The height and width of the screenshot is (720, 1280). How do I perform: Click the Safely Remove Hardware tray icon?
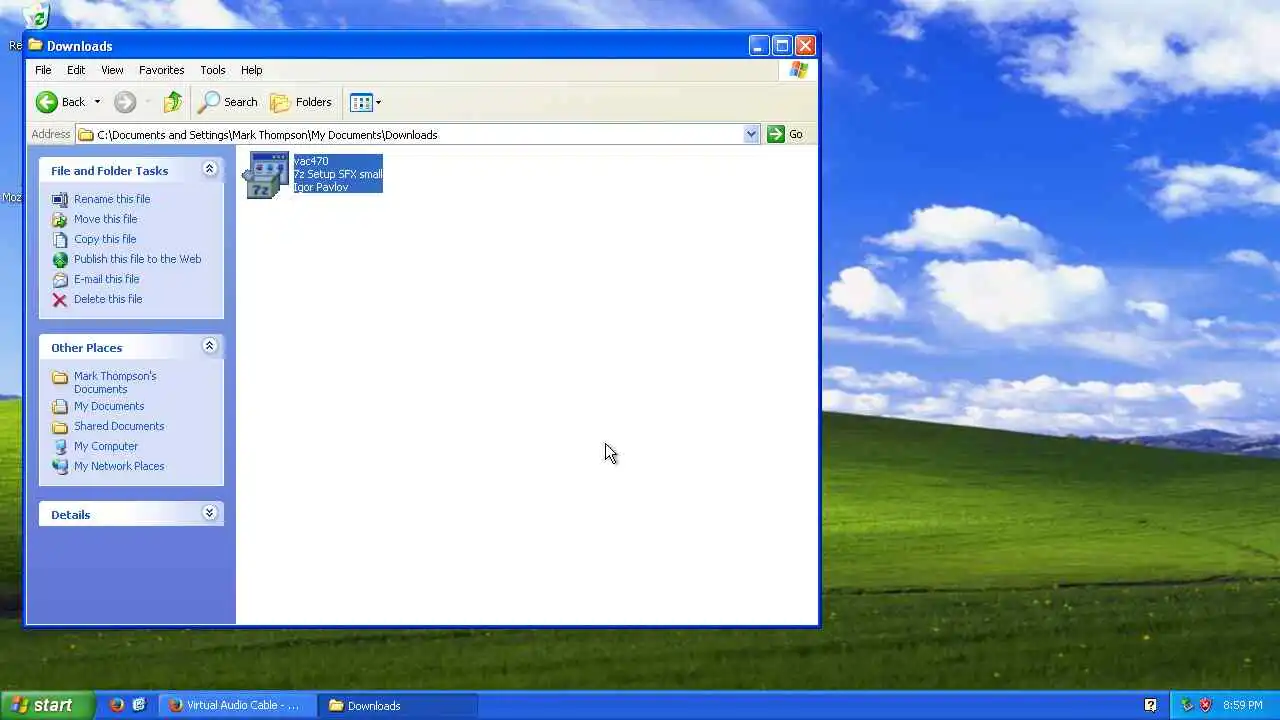[x=1187, y=705]
